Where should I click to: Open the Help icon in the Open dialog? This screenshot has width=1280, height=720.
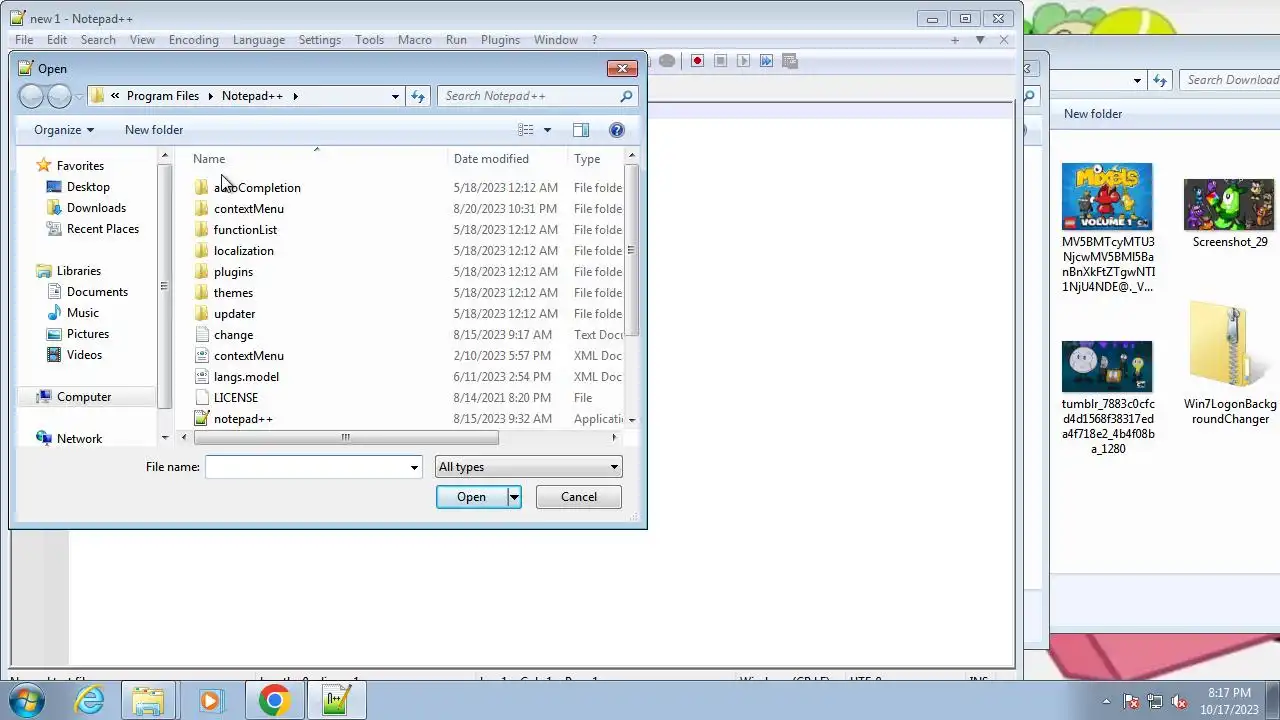(x=617, y=130)
